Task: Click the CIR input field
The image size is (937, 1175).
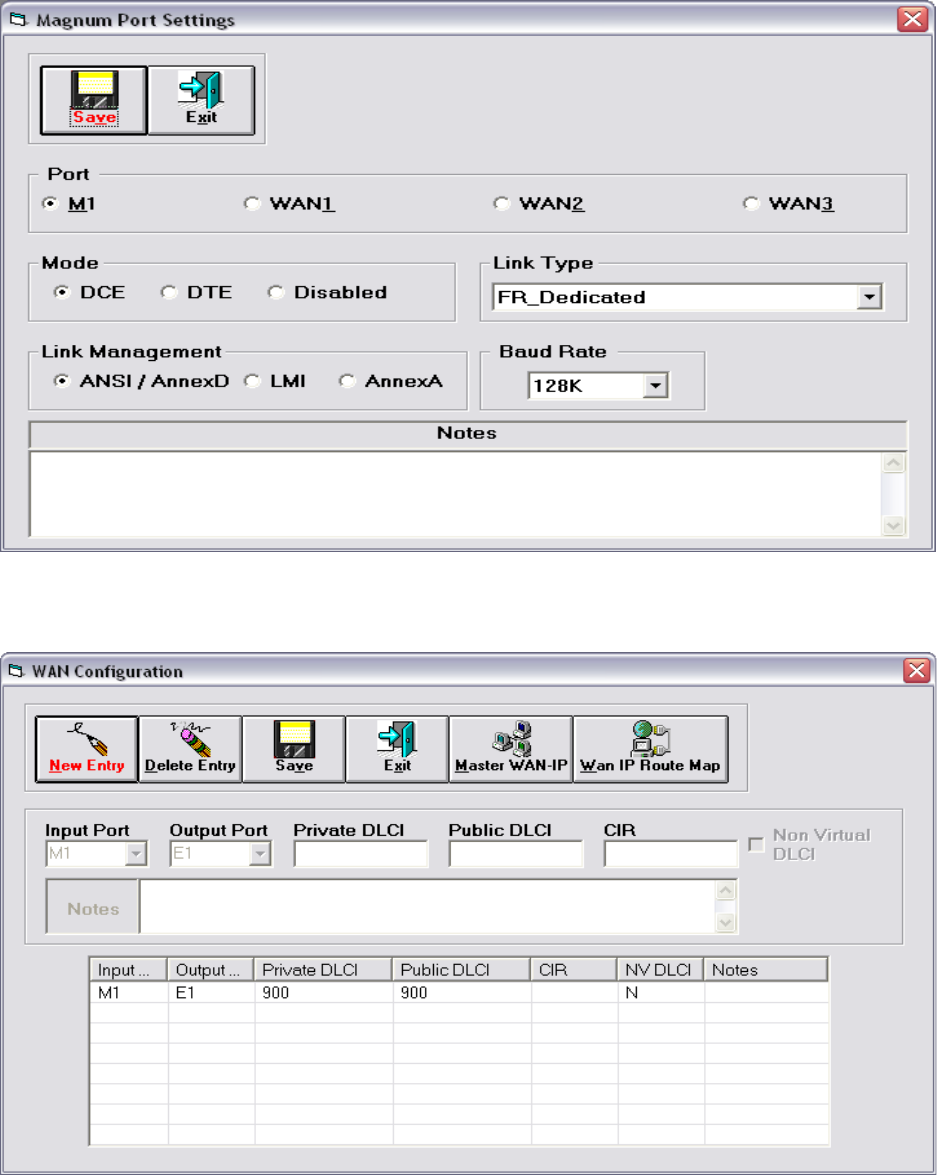Action: (671, 854)
